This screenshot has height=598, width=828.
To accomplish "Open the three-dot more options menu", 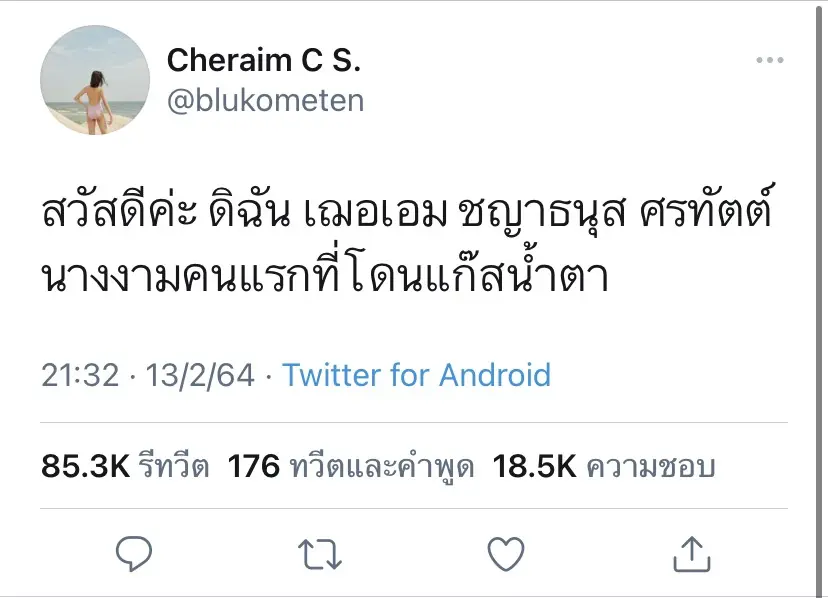I will tap(769, 61).
